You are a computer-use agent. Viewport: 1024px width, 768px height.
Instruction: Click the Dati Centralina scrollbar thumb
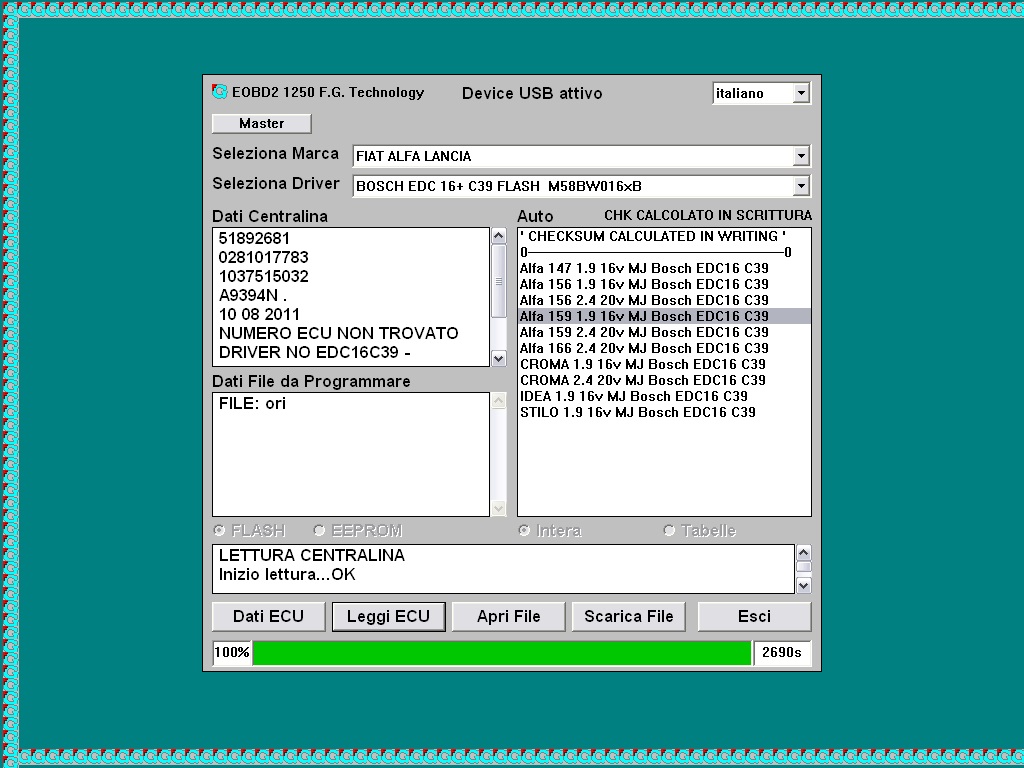click(x=498, y=281)
